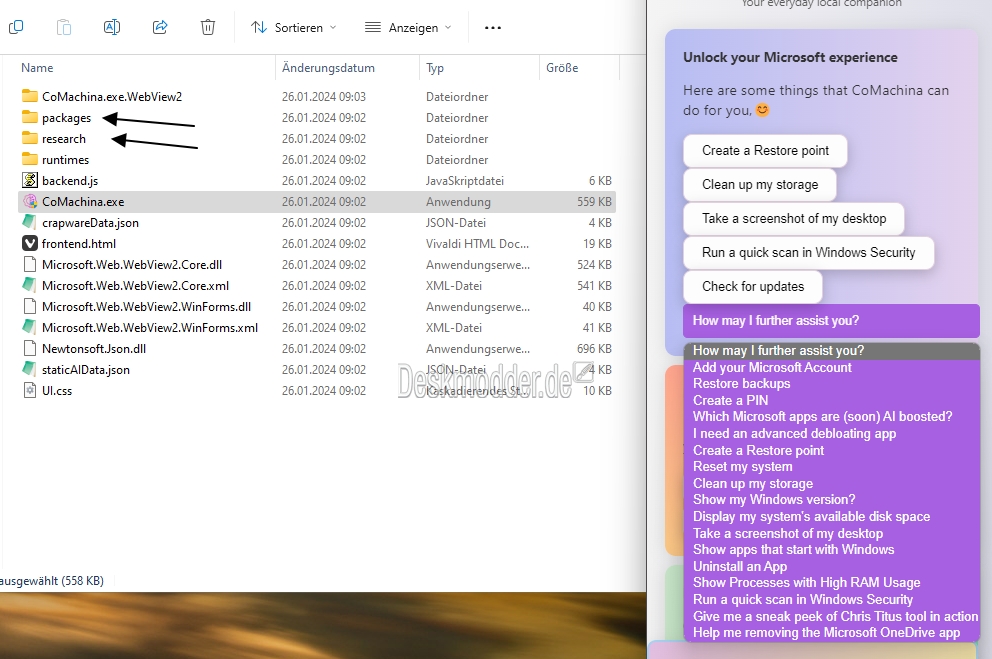Click the greyed Paste icon in the toolbar
This screenshot has height=659, width=992.
pos(64,27)
